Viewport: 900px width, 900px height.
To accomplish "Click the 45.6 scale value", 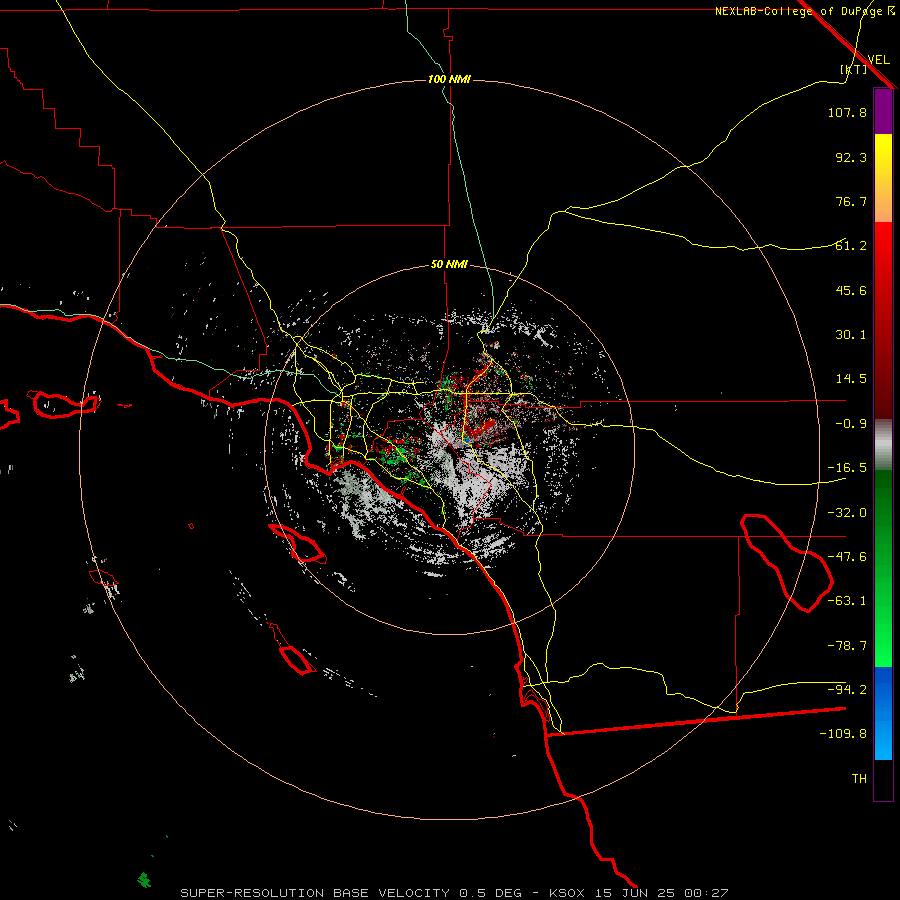I will coord(851,290).
